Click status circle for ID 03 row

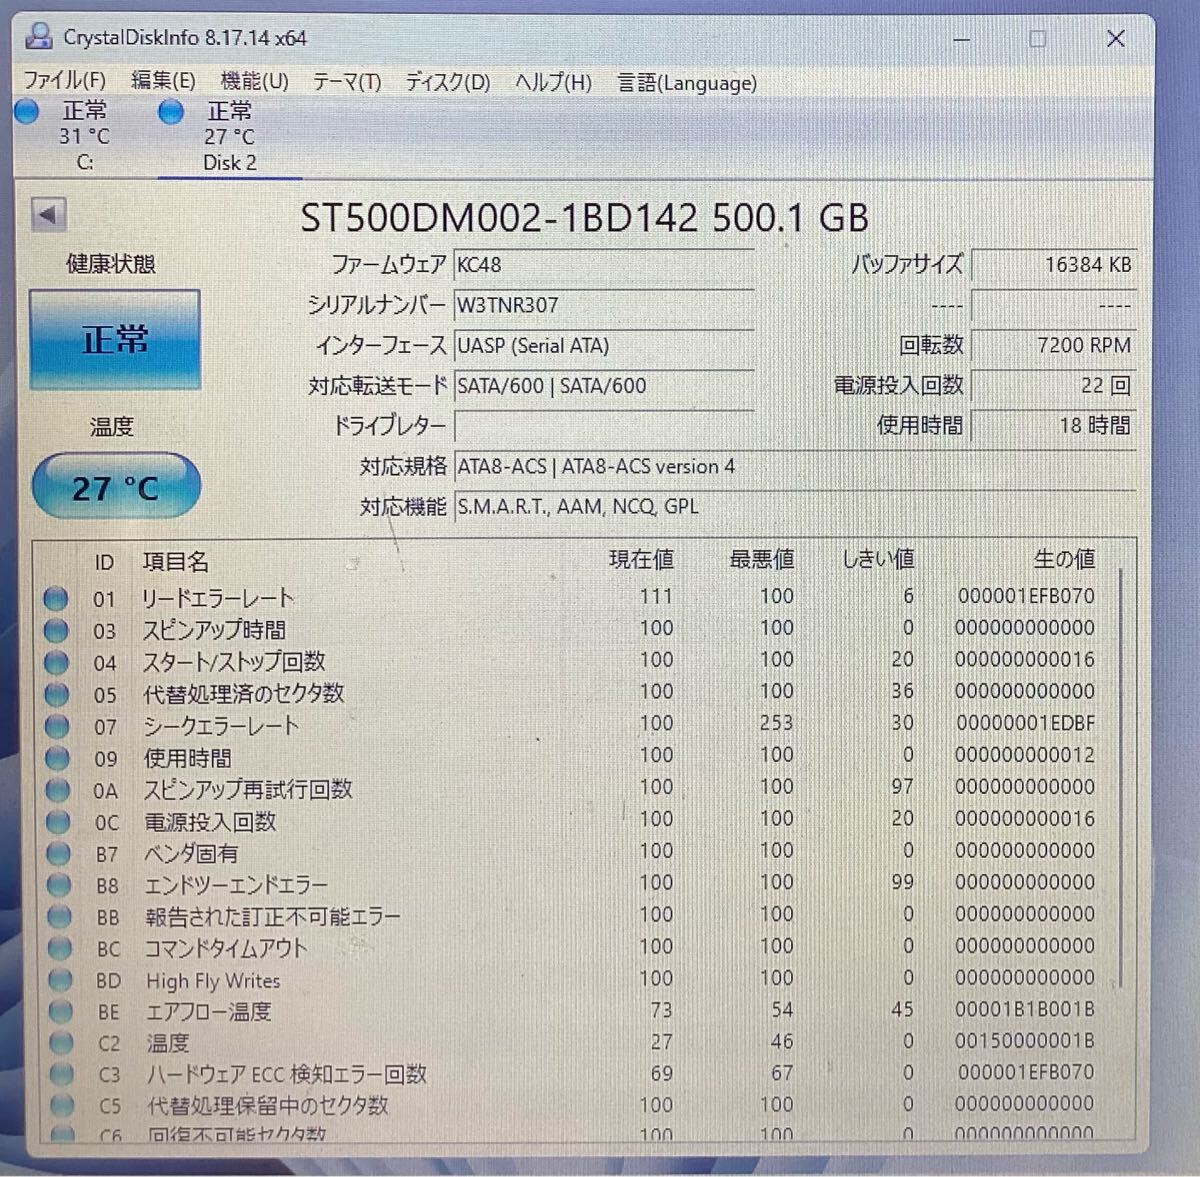[x=56, y=631]
